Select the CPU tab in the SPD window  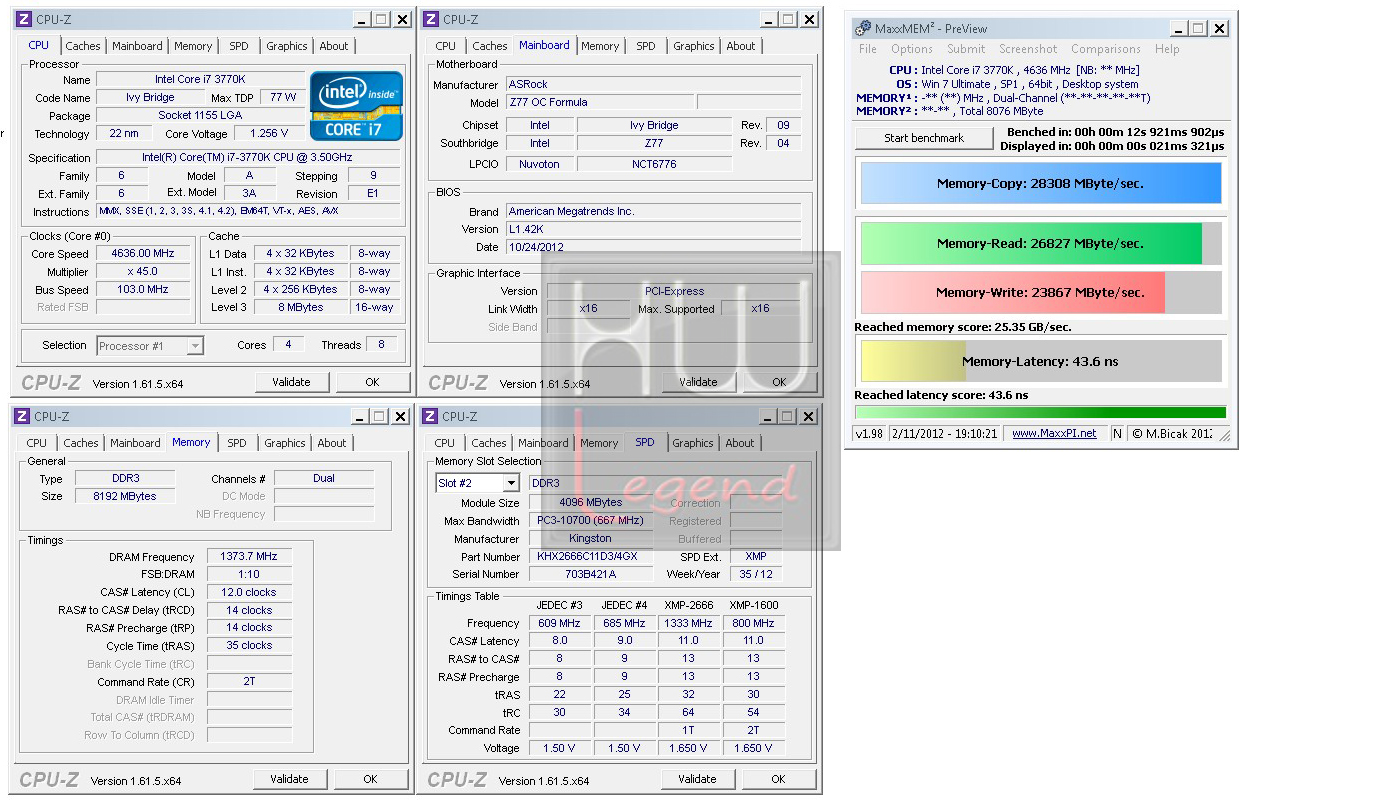click(445, 443)
